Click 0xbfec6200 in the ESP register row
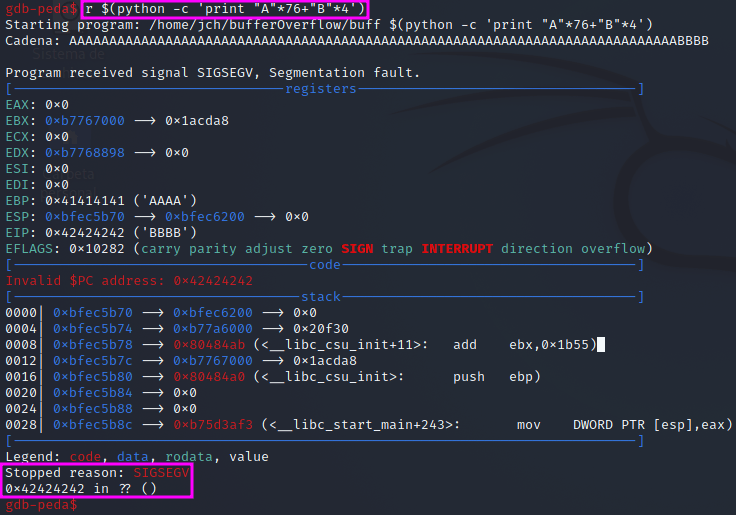Viewport: 736px width, 515px height. (x=205, y=217)
